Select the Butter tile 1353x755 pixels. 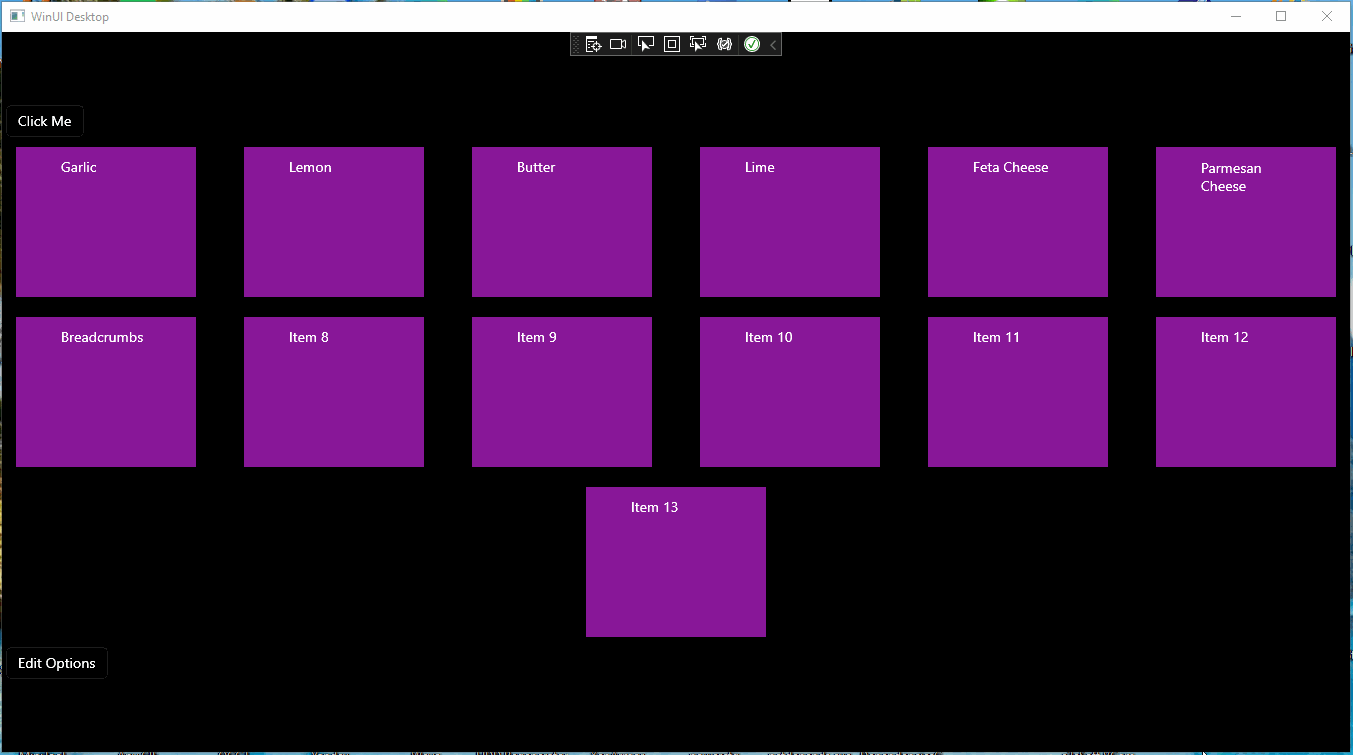[x=561, y=221]
